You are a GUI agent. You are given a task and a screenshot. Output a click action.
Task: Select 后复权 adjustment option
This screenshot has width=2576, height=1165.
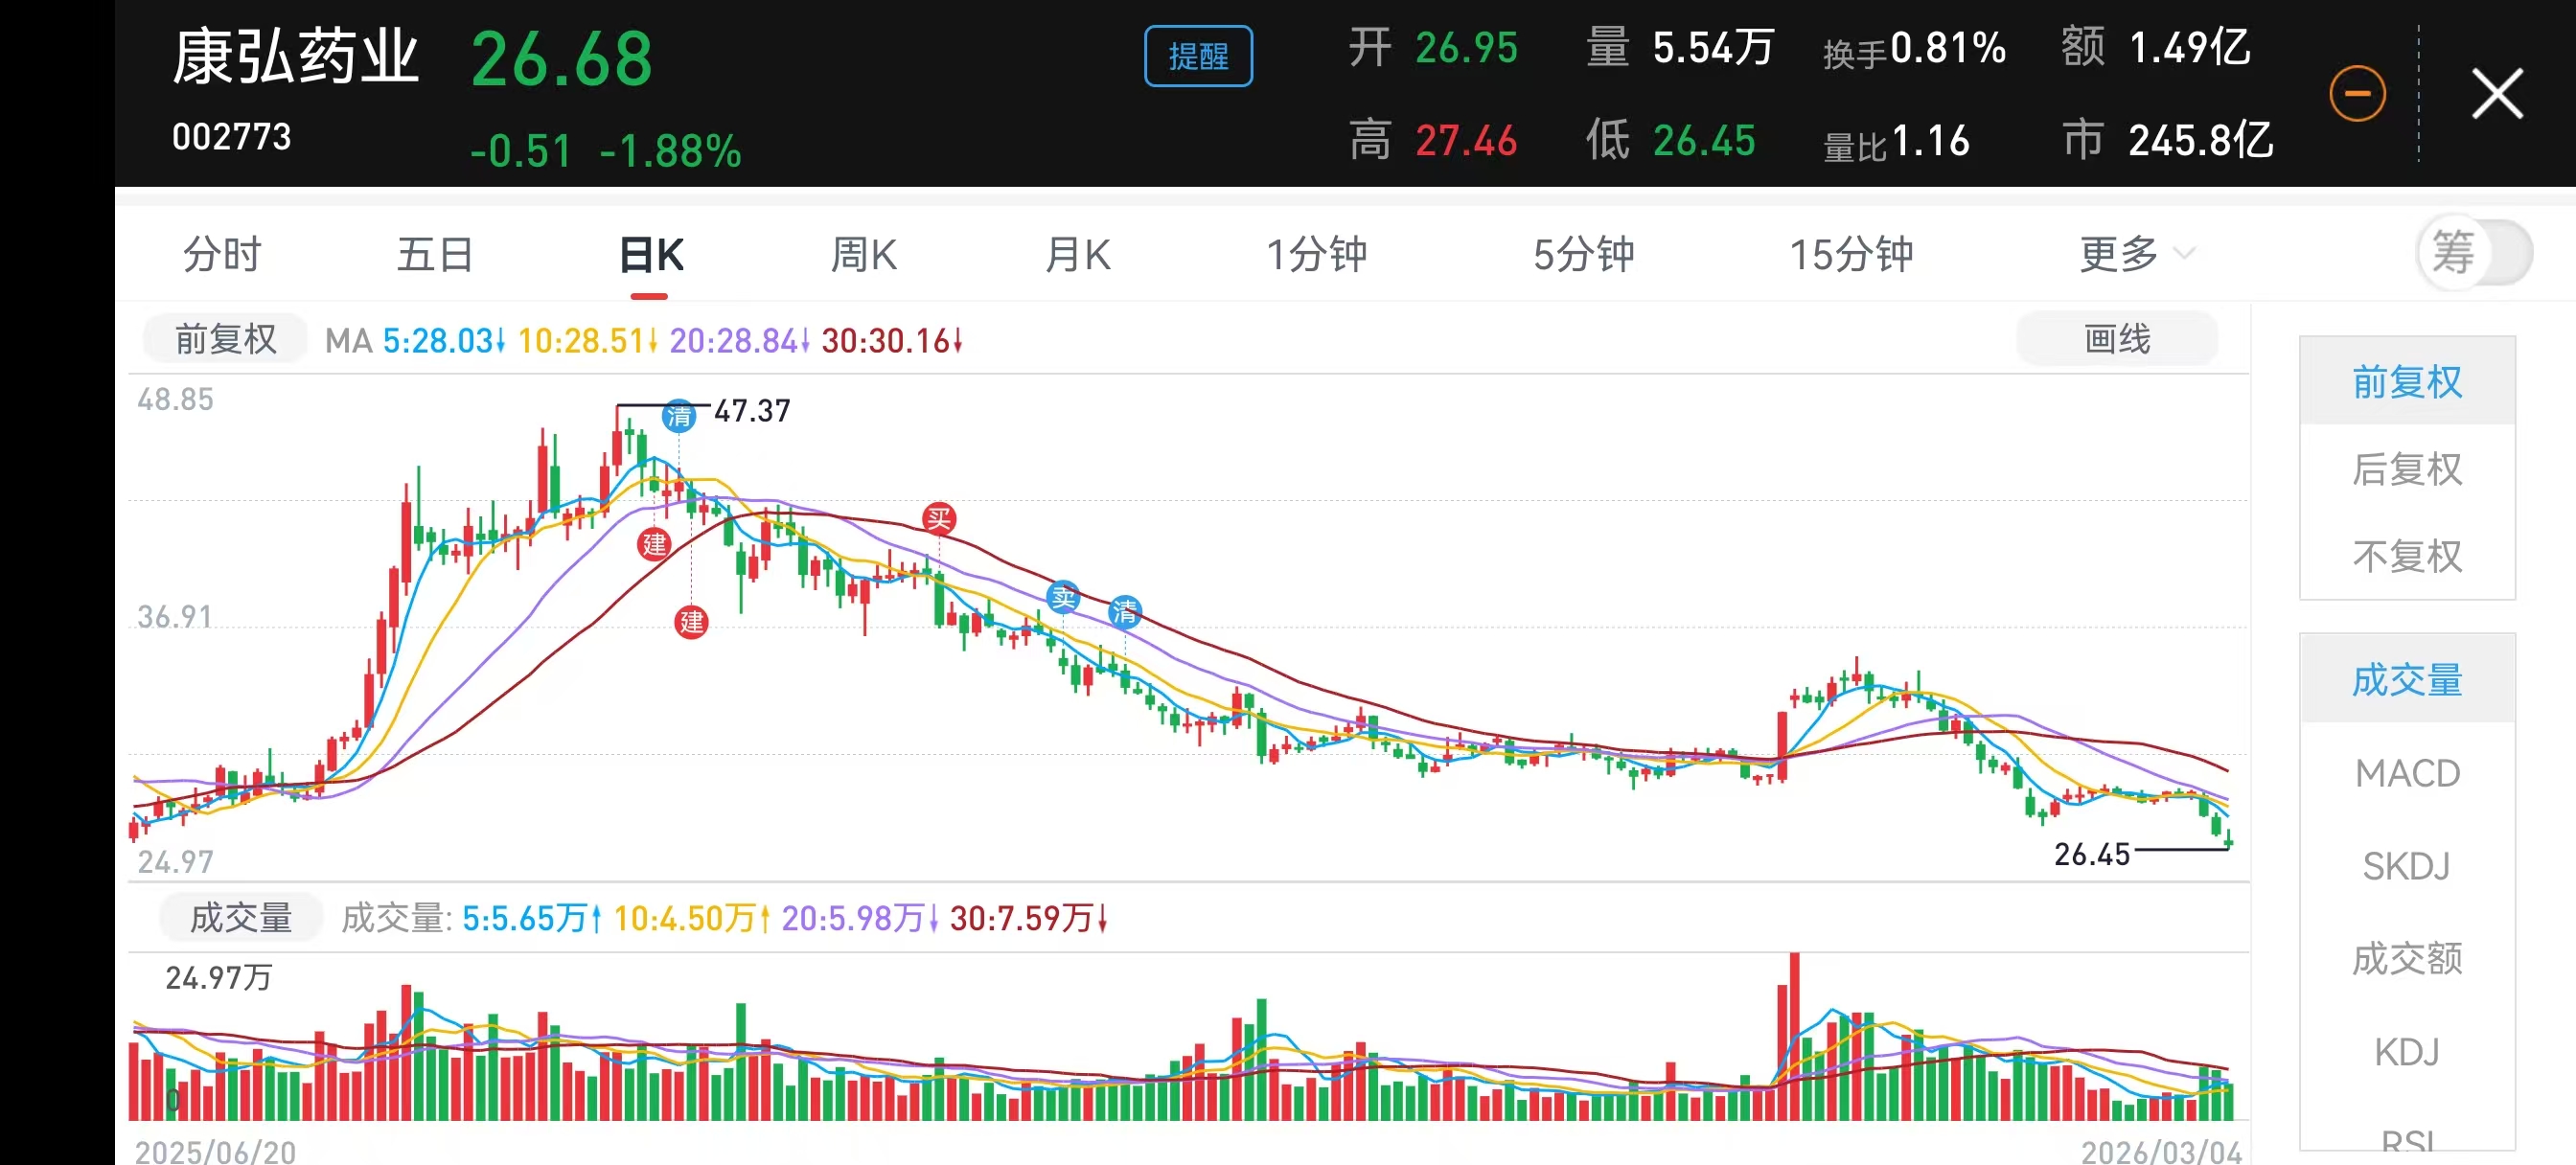point(2406,469)
